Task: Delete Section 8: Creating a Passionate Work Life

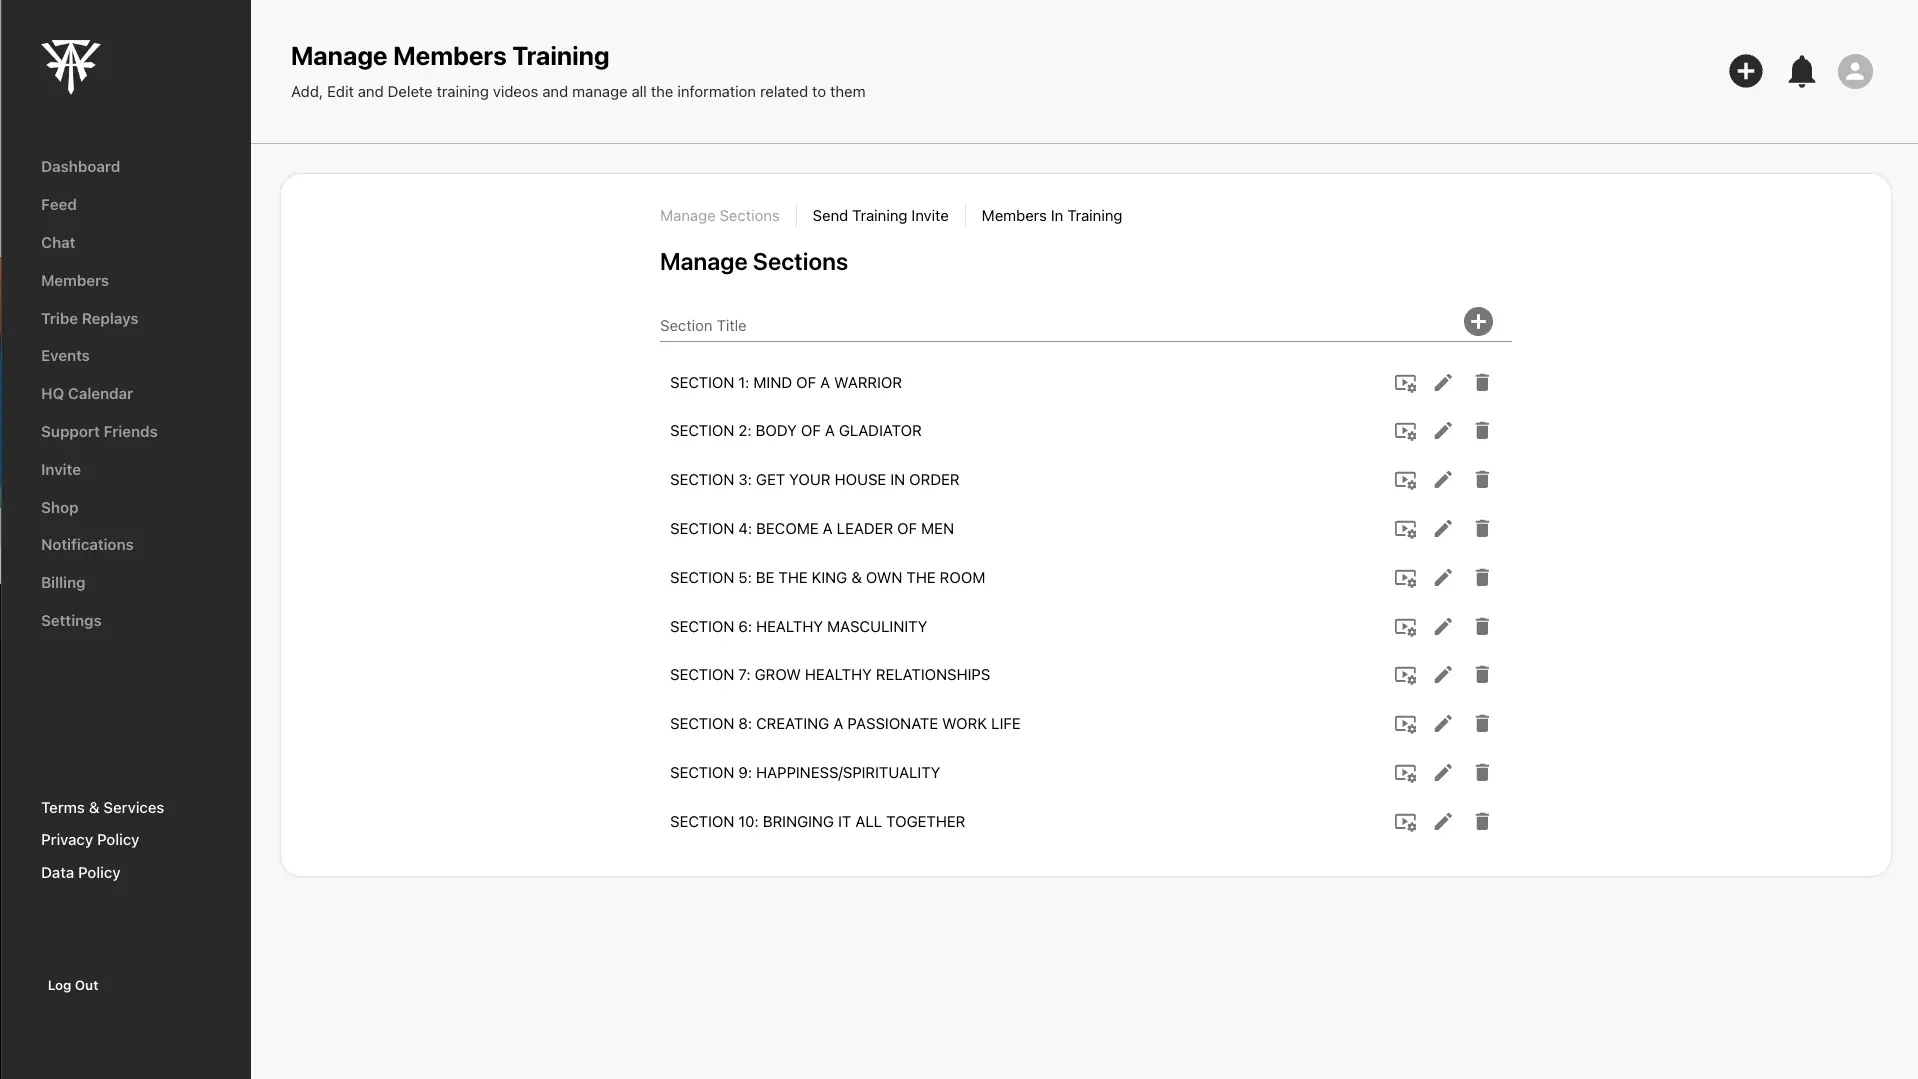Action: pos(1482,724)
